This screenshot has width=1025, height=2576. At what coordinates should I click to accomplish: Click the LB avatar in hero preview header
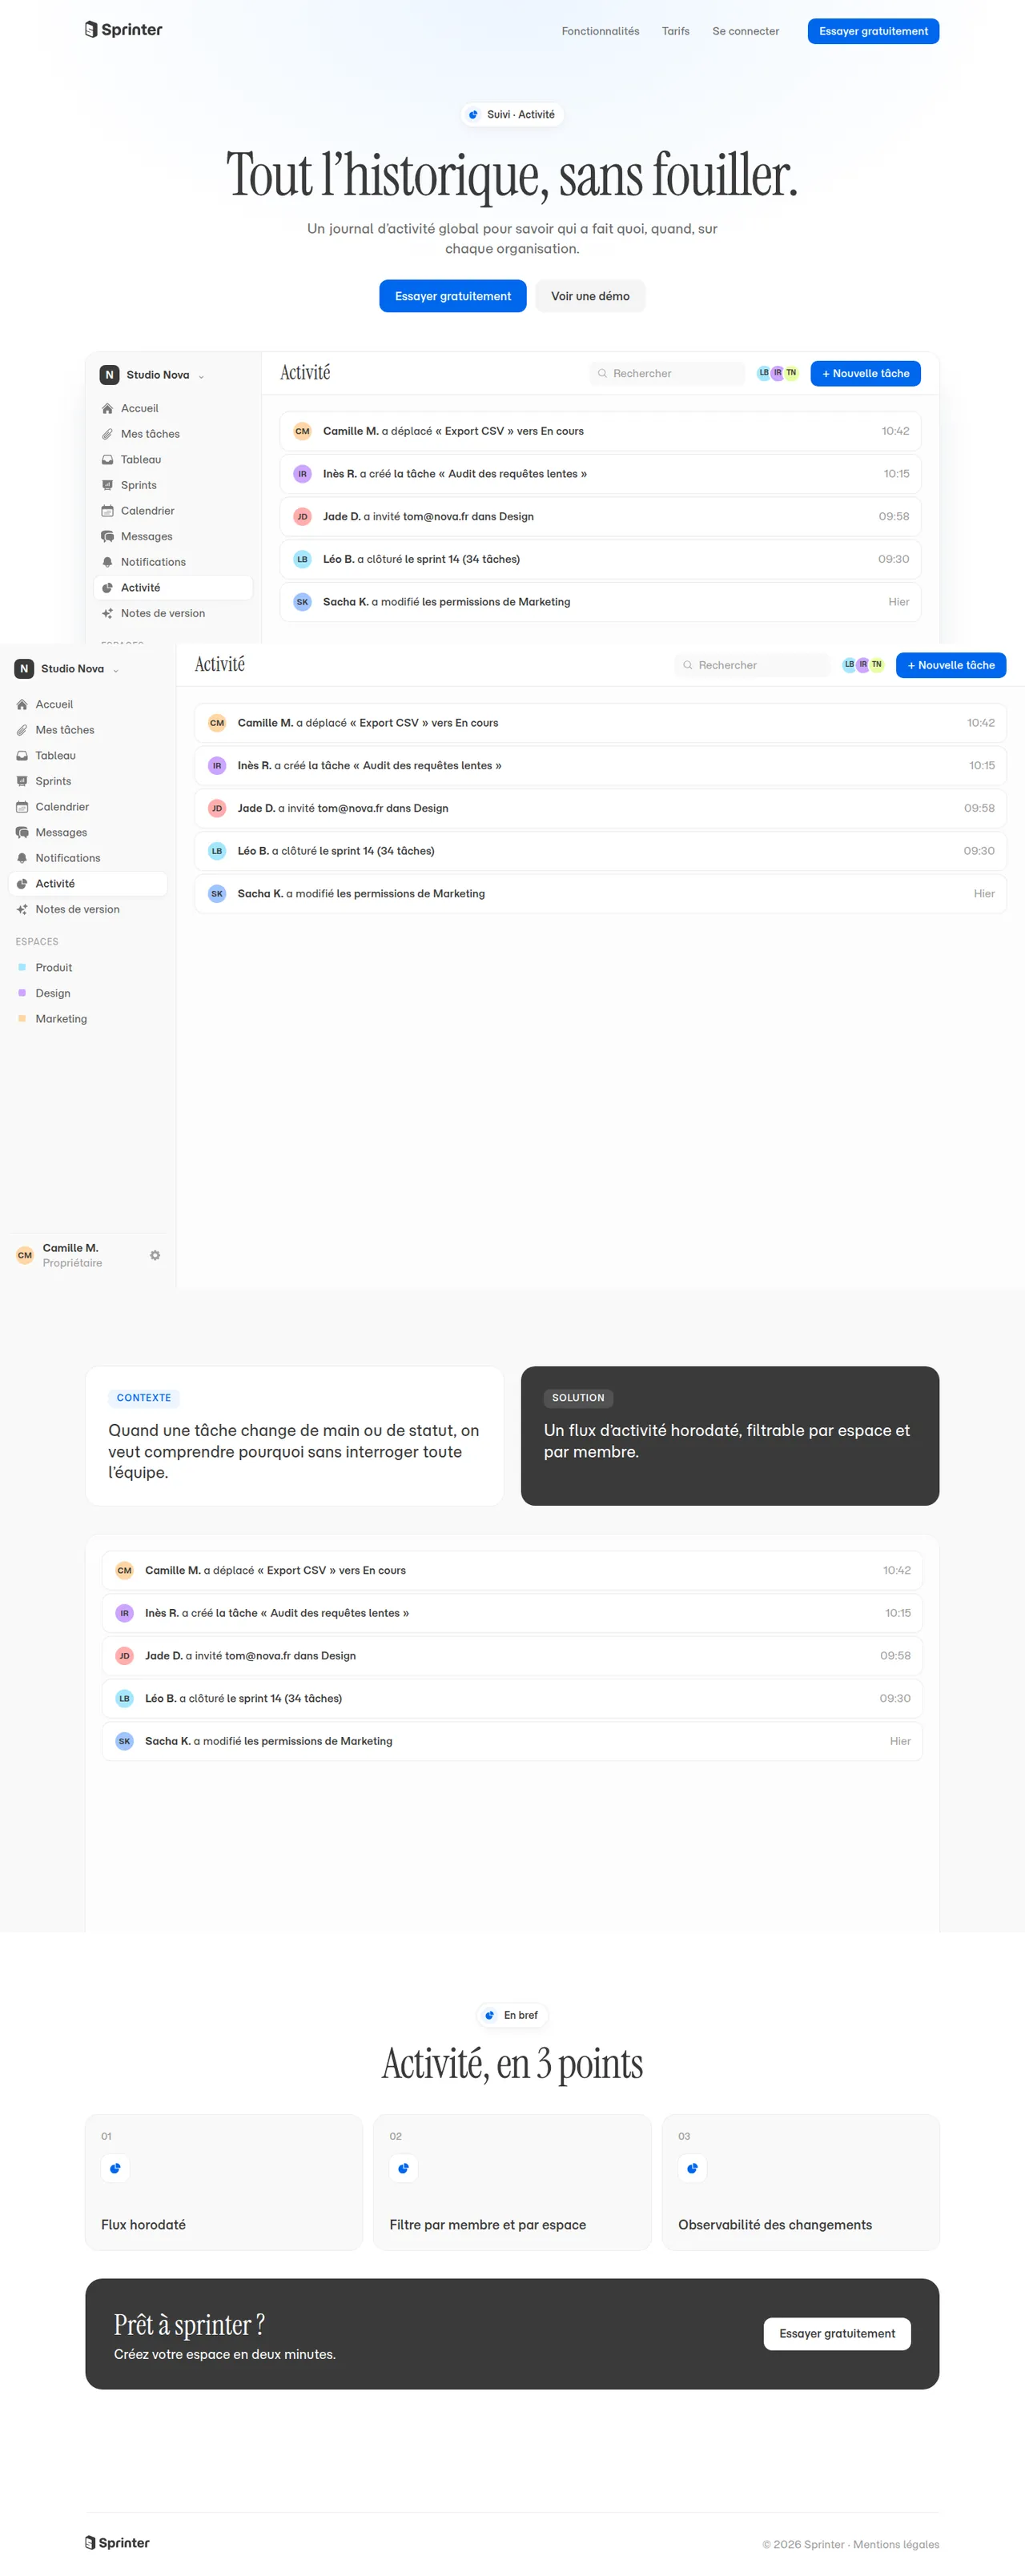point(764,373)
